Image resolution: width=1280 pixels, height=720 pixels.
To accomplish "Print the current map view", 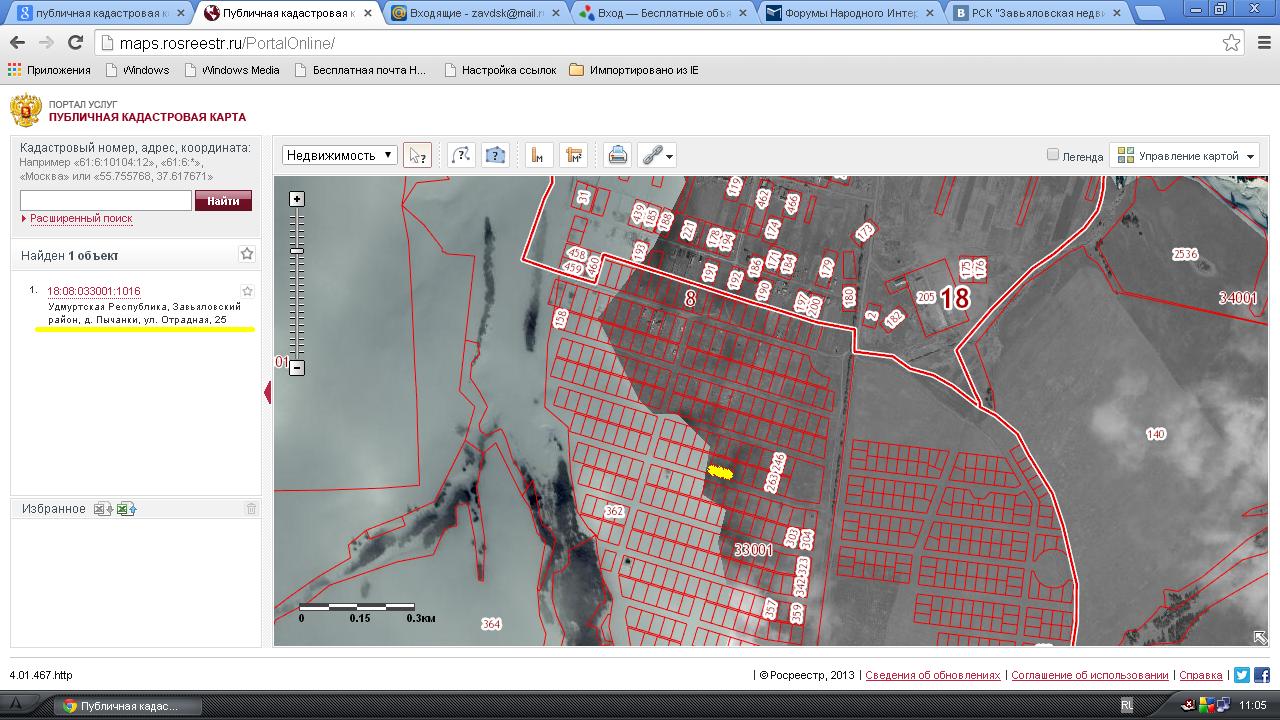I will 618,155.
